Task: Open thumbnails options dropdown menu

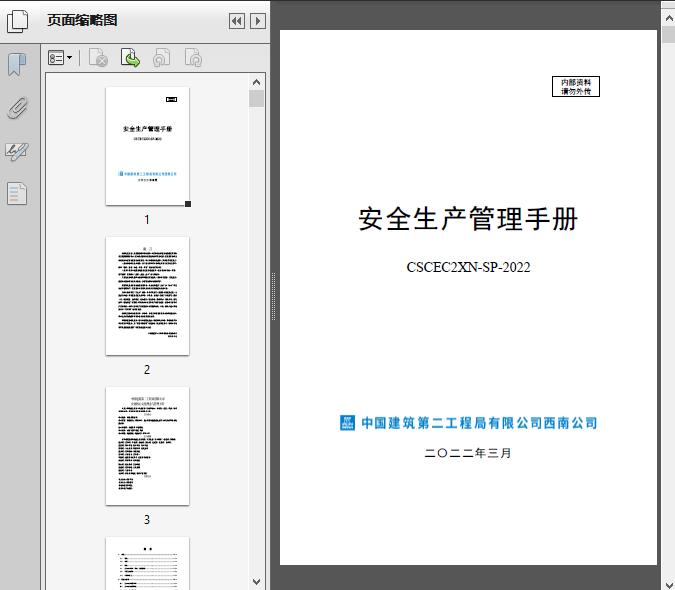Action: (x=60, y=58)
